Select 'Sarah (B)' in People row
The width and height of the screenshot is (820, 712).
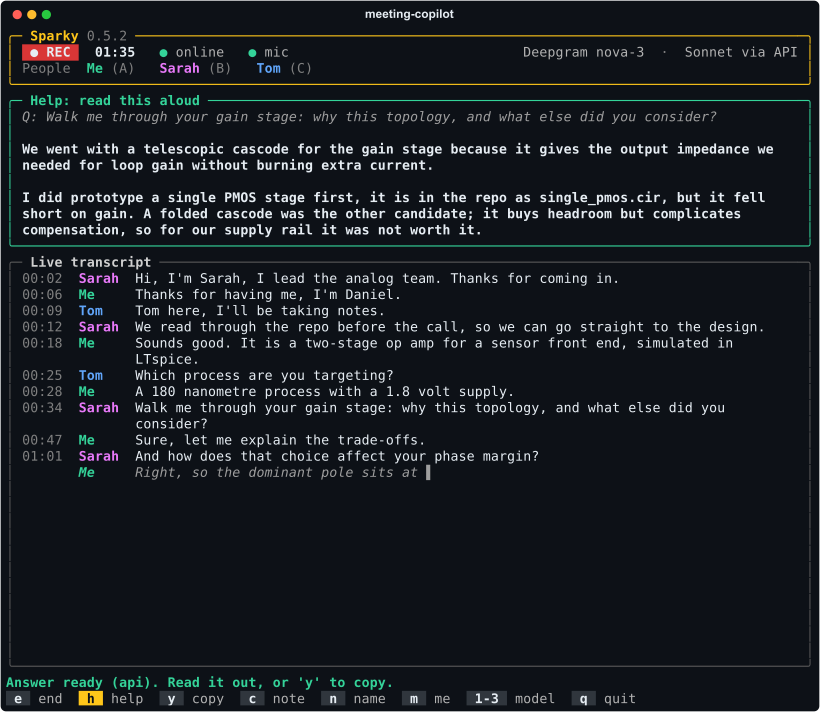point(195,69)
